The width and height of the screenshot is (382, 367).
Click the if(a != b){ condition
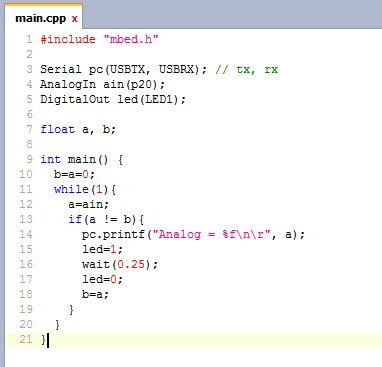coord(106,219)
